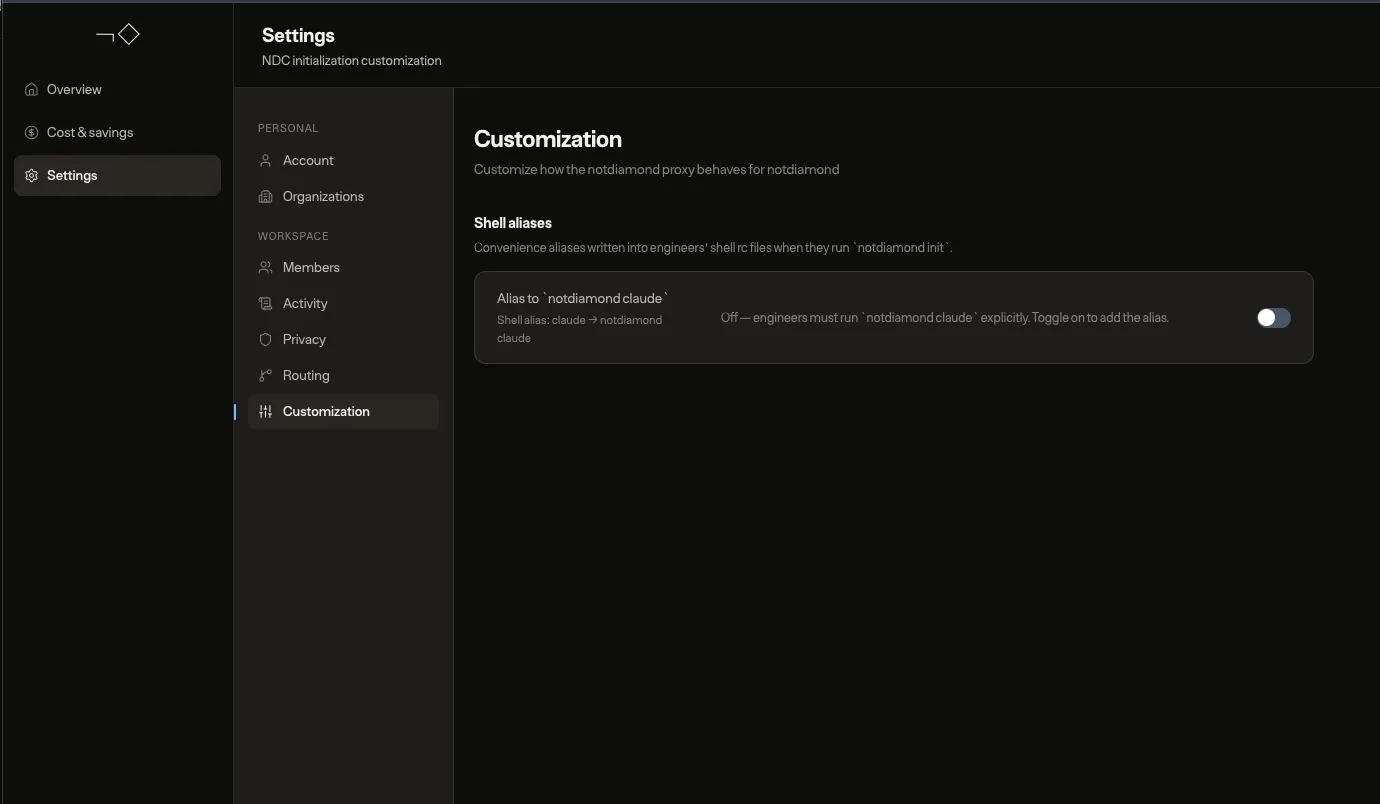Click the "Off — engineers must run" status text
Screen dimensions: 1380x804
[945, 317]
